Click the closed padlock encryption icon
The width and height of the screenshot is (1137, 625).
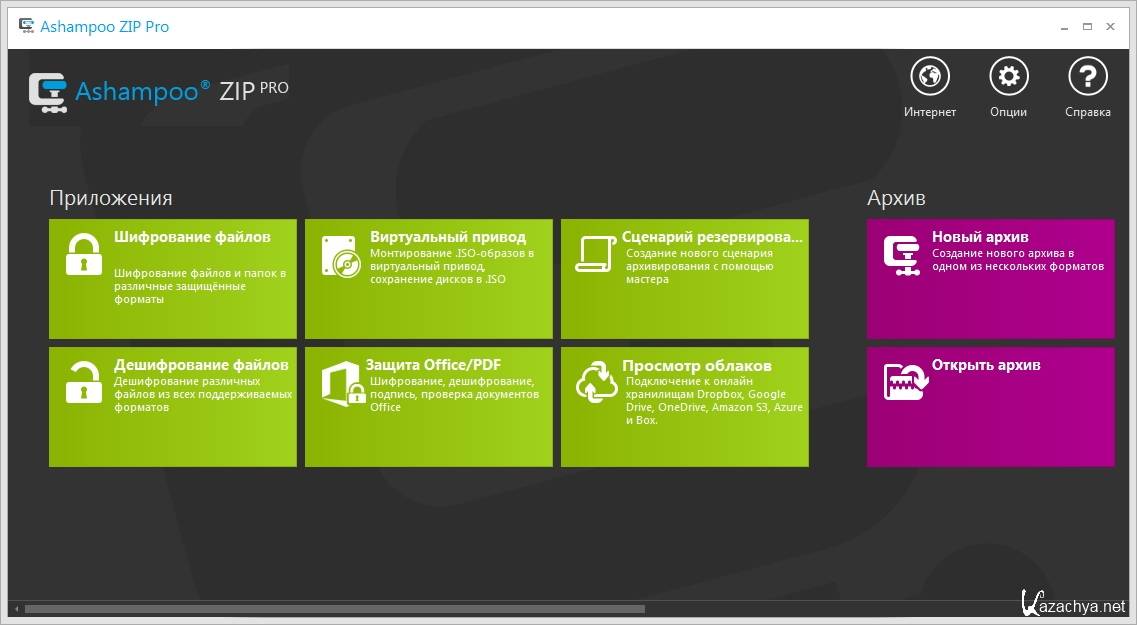click(x=84, y=255)
